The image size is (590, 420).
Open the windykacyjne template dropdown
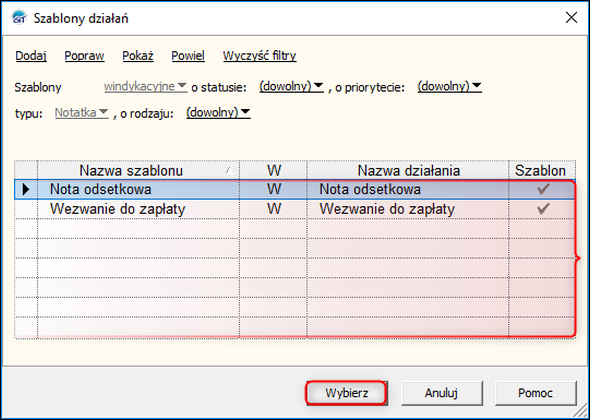click(x=145, y=87)
